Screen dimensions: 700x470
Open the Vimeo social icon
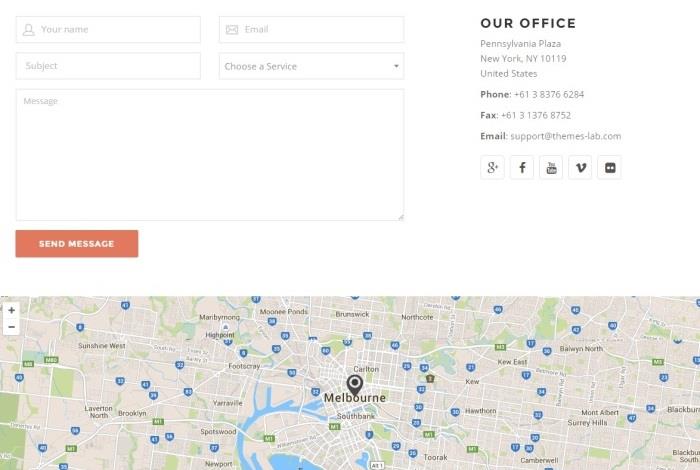coord(580,167)
